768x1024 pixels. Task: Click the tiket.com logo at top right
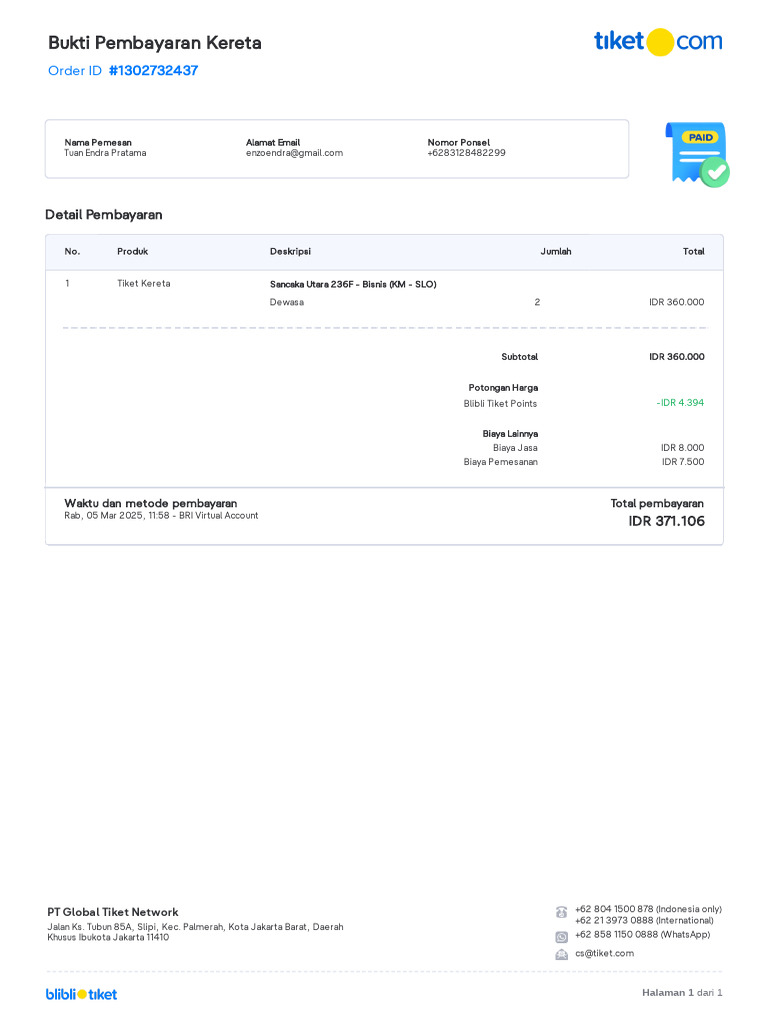click(x=658, y=42)
